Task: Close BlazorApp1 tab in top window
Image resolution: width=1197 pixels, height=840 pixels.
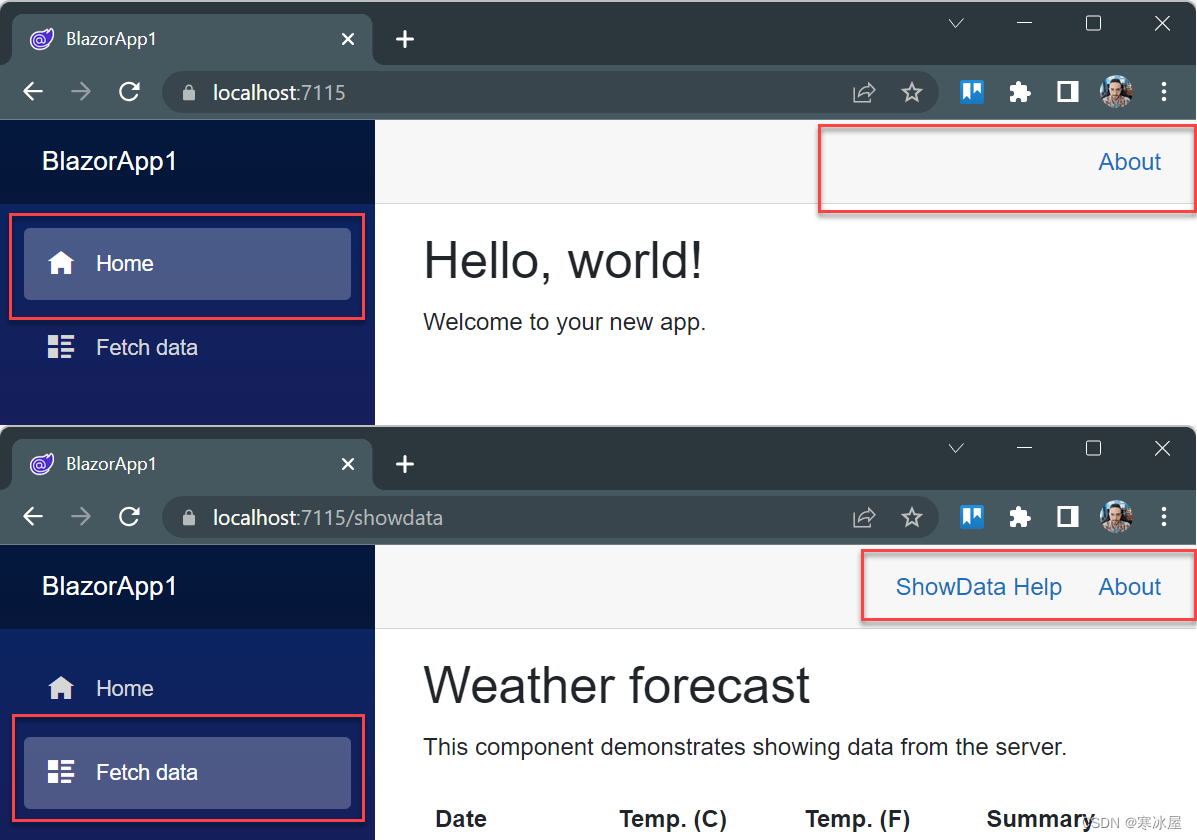Action: [348, 39]
